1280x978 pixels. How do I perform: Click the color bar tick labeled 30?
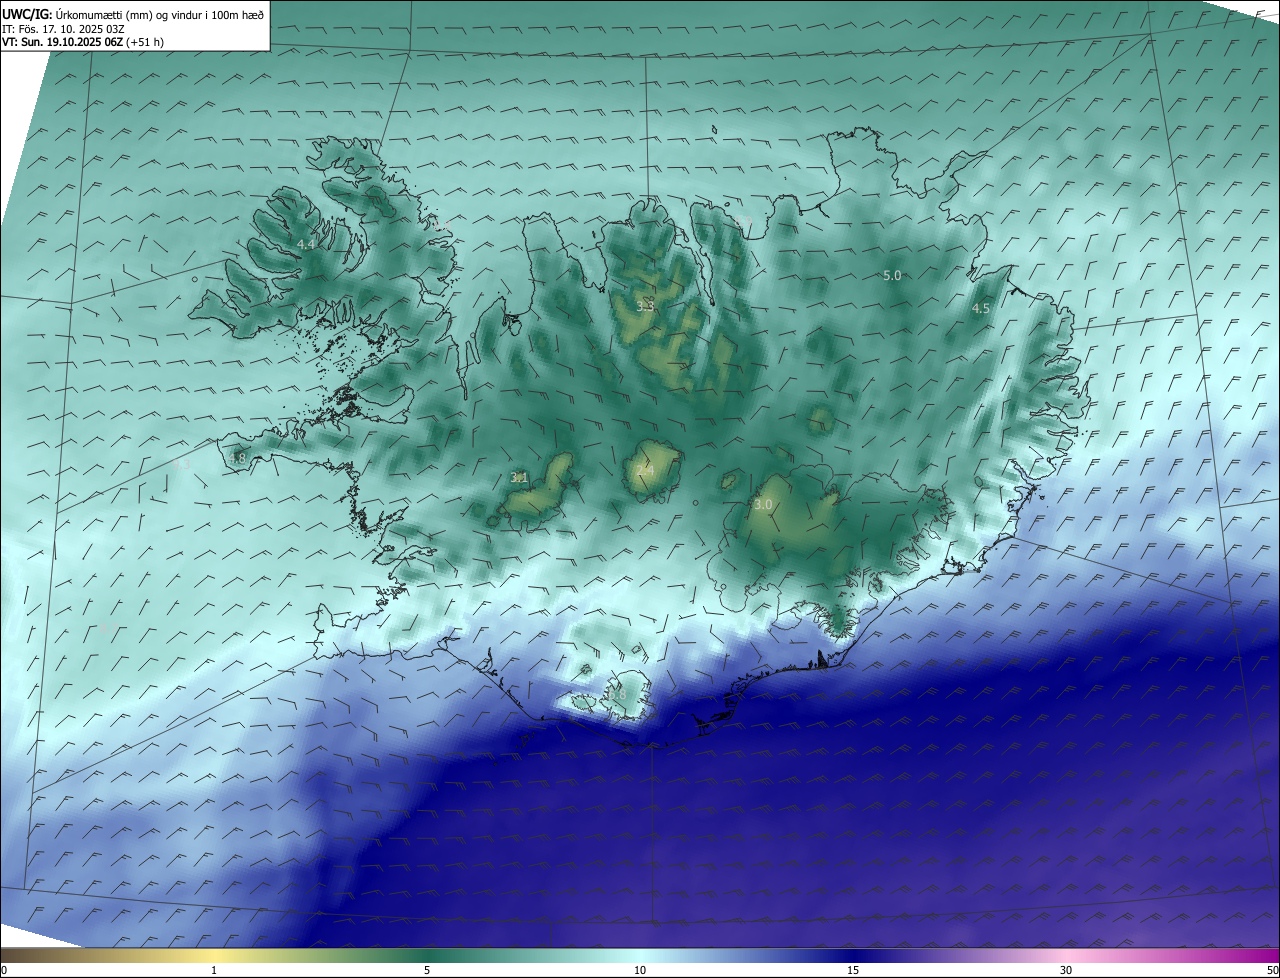click(x=1066, y=970)
